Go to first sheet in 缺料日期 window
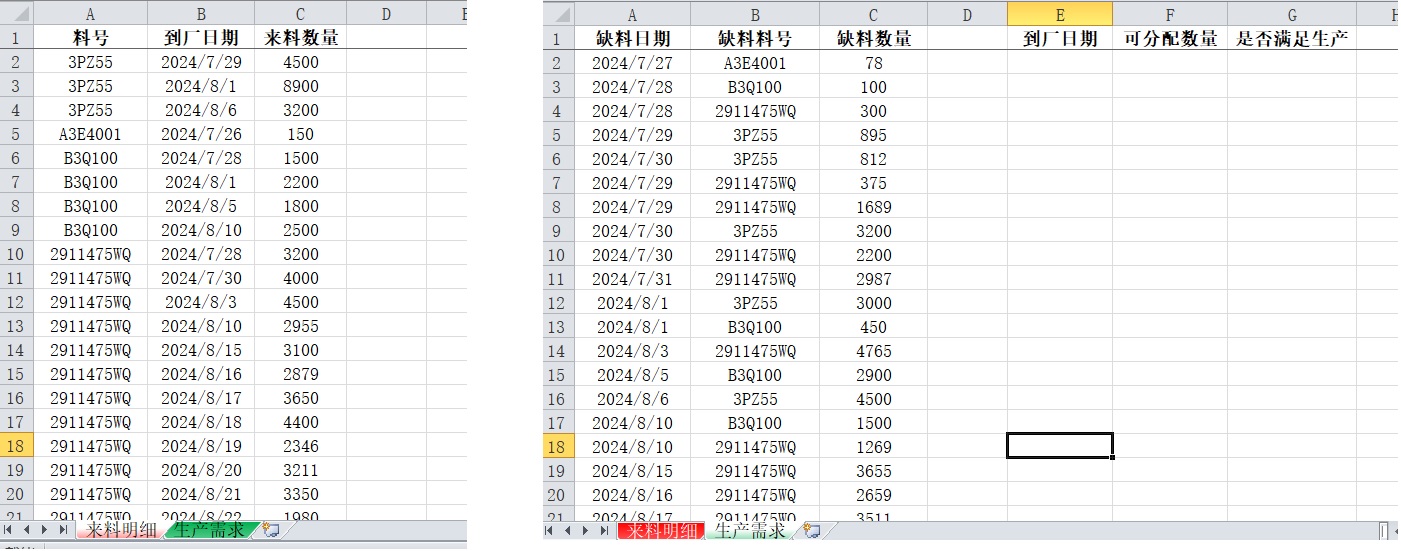Image resolution: width=1401 pixels, height=551 pixels. 550,530
